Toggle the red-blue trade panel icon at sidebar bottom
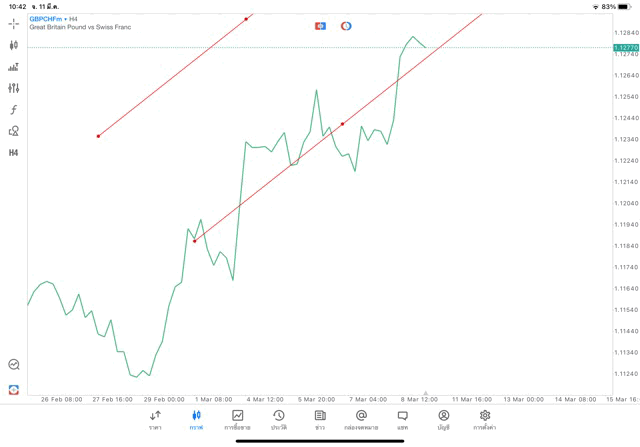This screenshot has height=447, width=640. (14, 389)
